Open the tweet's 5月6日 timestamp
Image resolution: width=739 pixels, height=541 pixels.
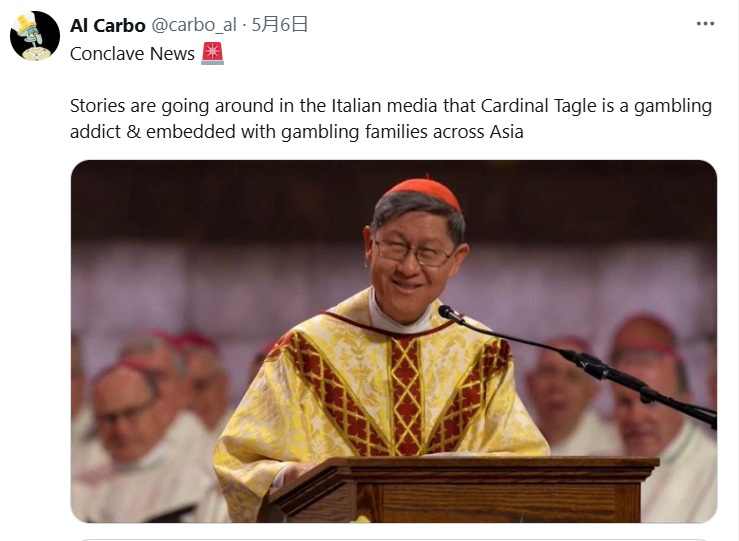[279, 25]
